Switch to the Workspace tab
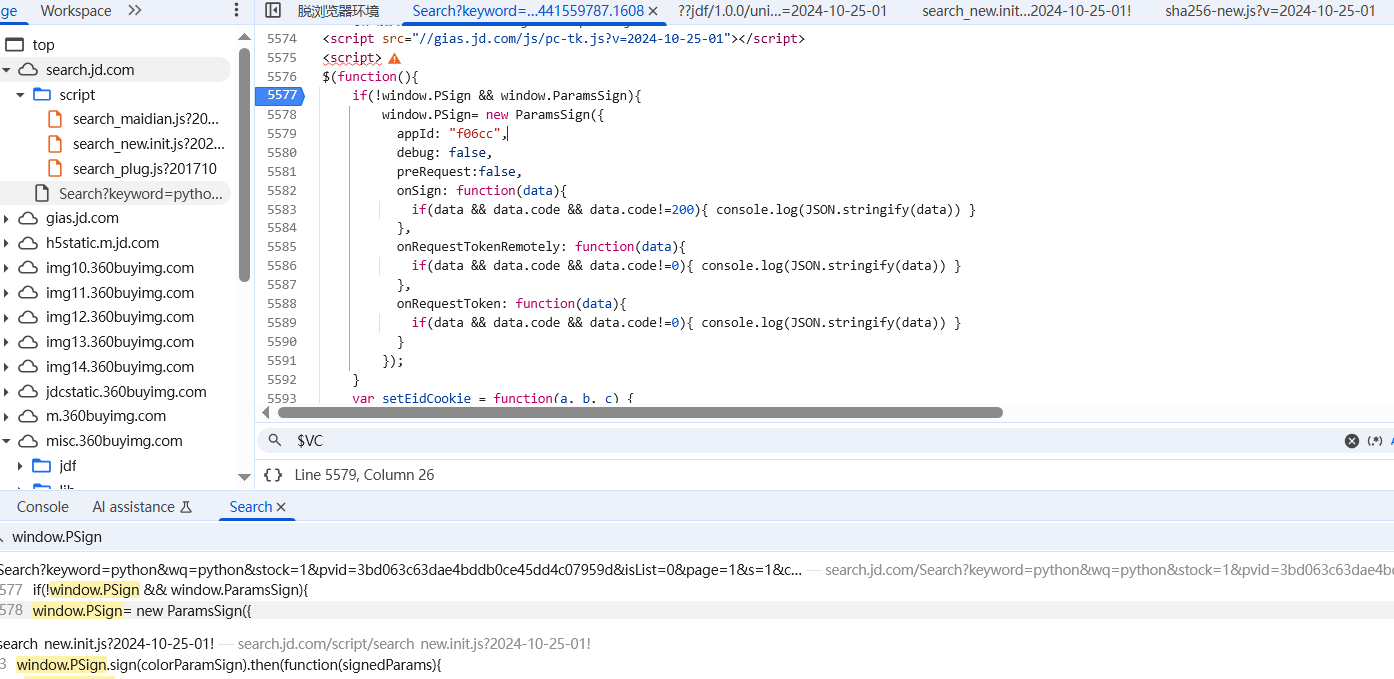Image resolution: width=1394 pixels, height=679 pixels. pos(76,10)
